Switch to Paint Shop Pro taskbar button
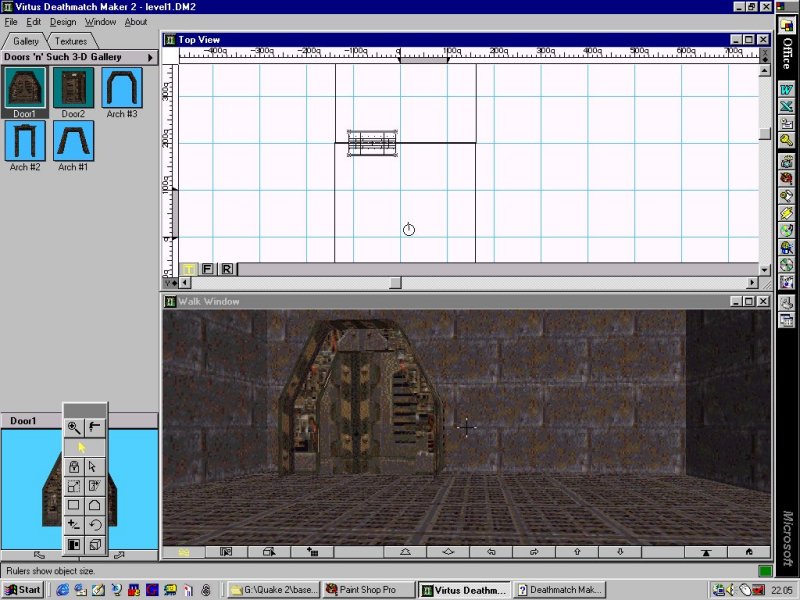The image size is (800, 600). pyautogui.click(x=368, y=590)
